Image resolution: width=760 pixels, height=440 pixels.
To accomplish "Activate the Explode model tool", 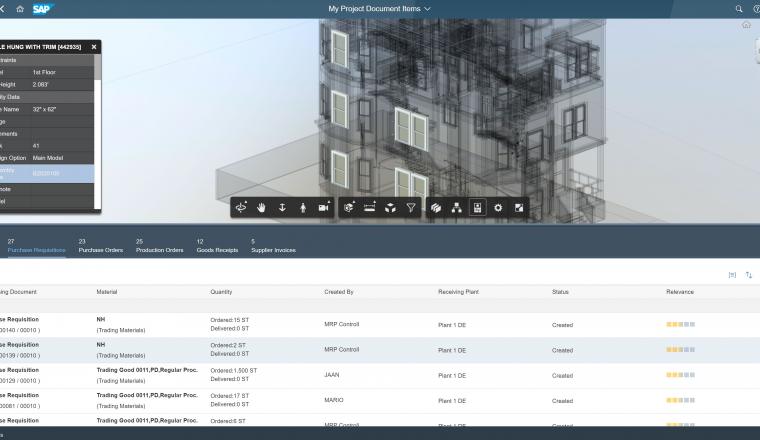I will coord(390,208).
